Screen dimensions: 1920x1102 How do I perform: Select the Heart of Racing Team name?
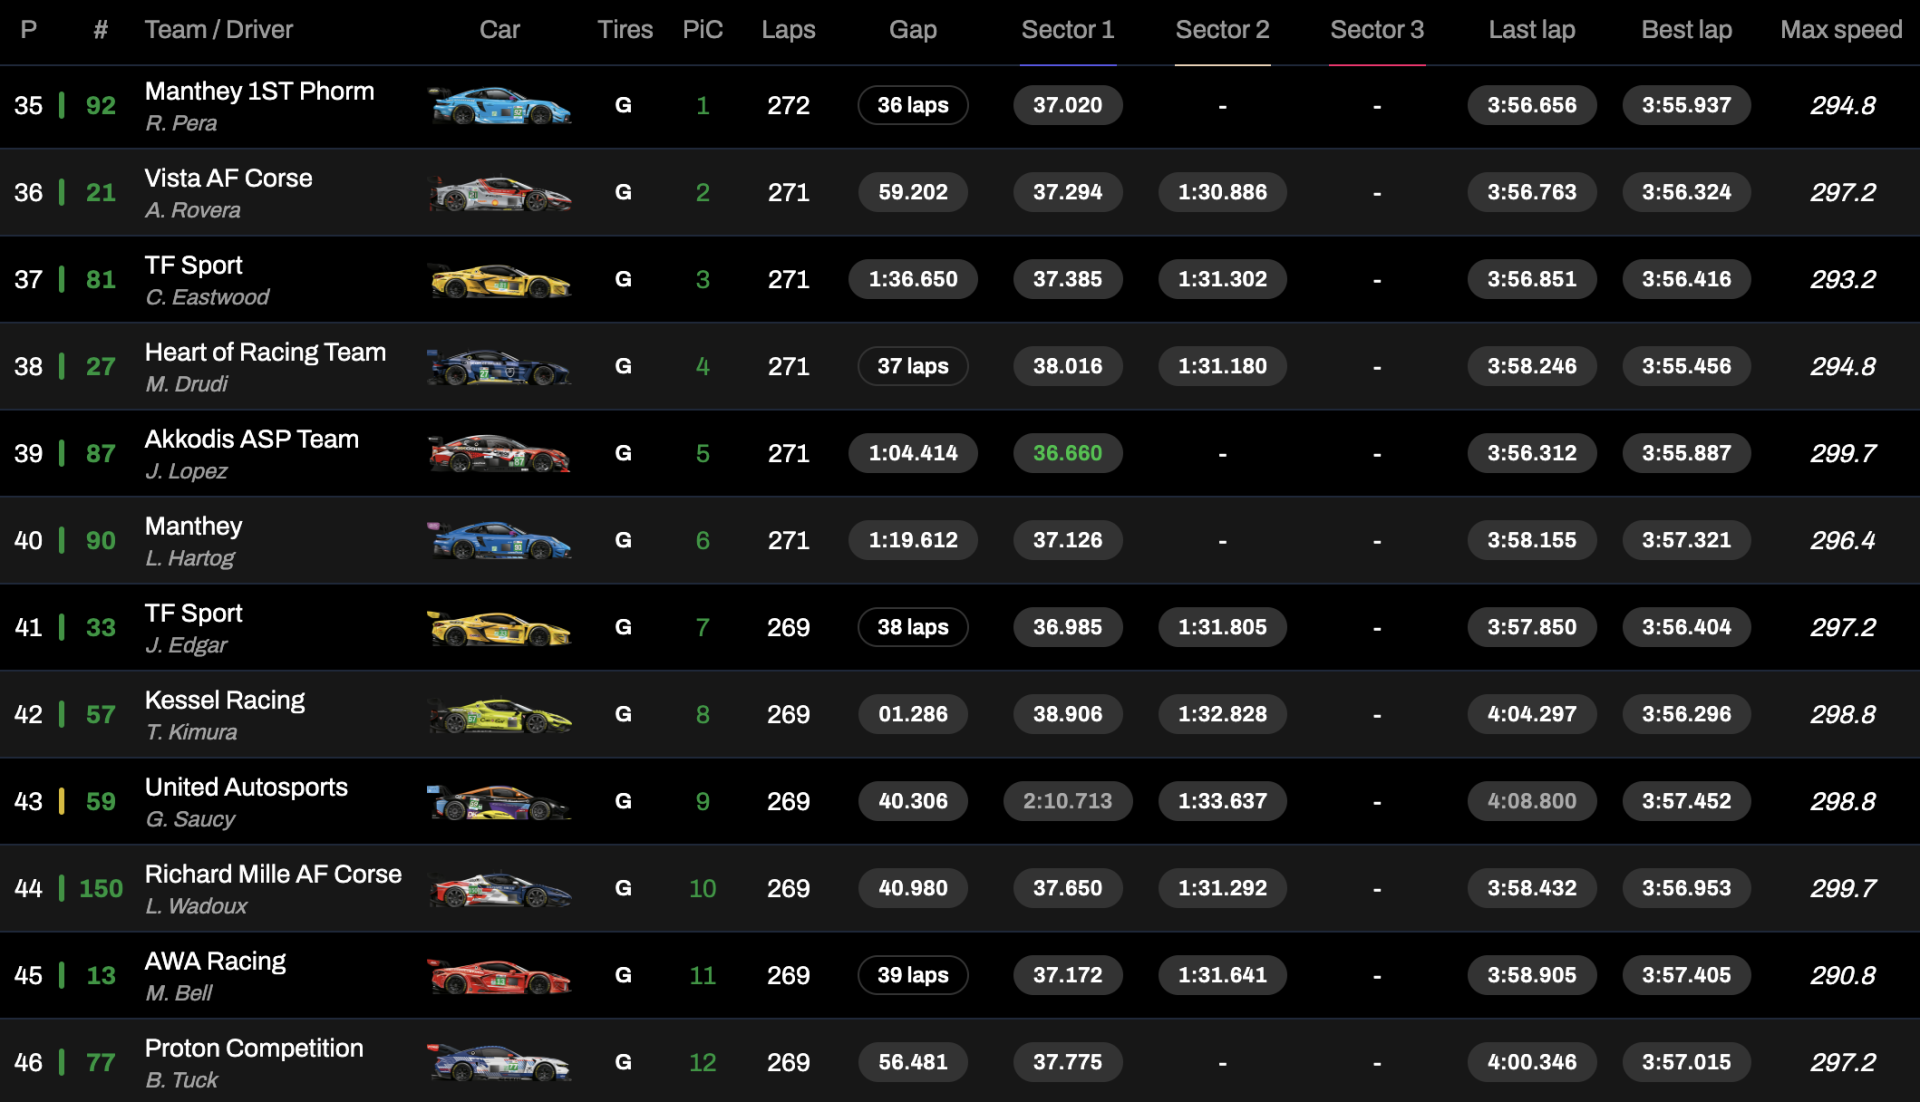(x=265, y=352)
